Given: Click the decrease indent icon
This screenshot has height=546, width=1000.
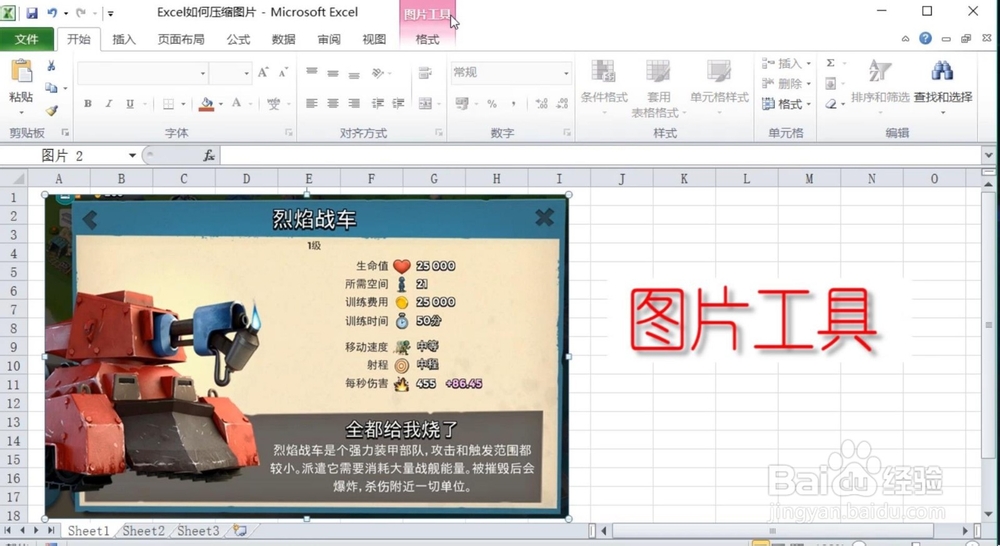Looking at the screenshot, I should click(x=378, y=103).
